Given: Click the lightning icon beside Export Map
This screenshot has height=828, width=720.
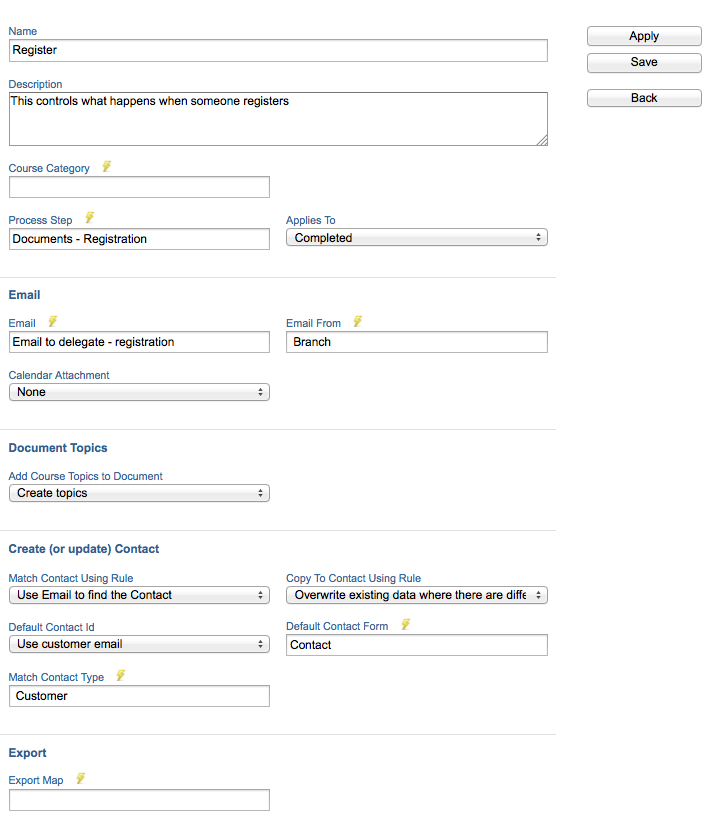Looking at the screenshot, I should (x=80, y=778).
